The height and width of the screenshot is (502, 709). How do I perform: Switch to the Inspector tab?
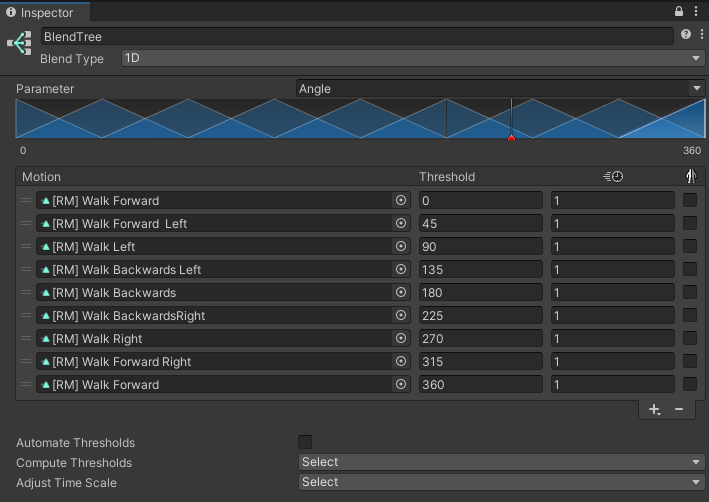45,13
